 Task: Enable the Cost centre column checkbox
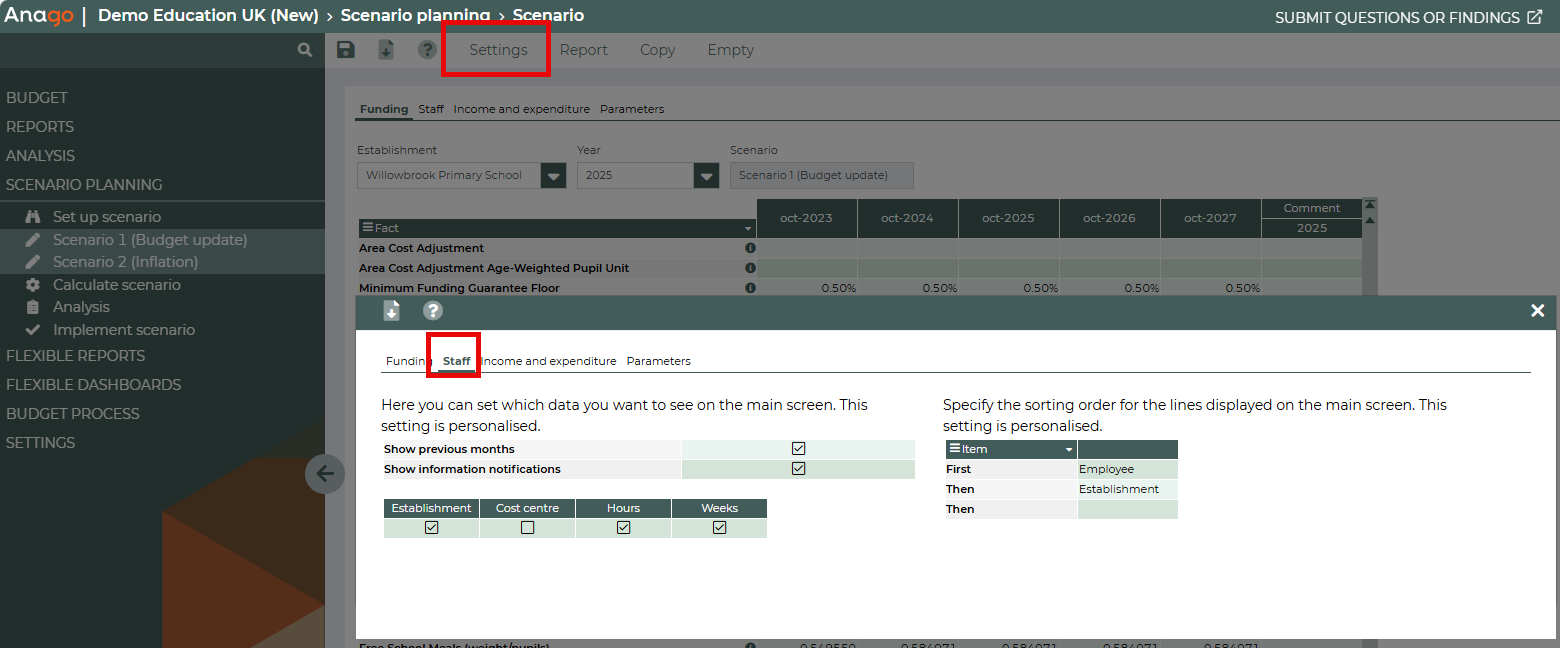(x=527, y=528)
